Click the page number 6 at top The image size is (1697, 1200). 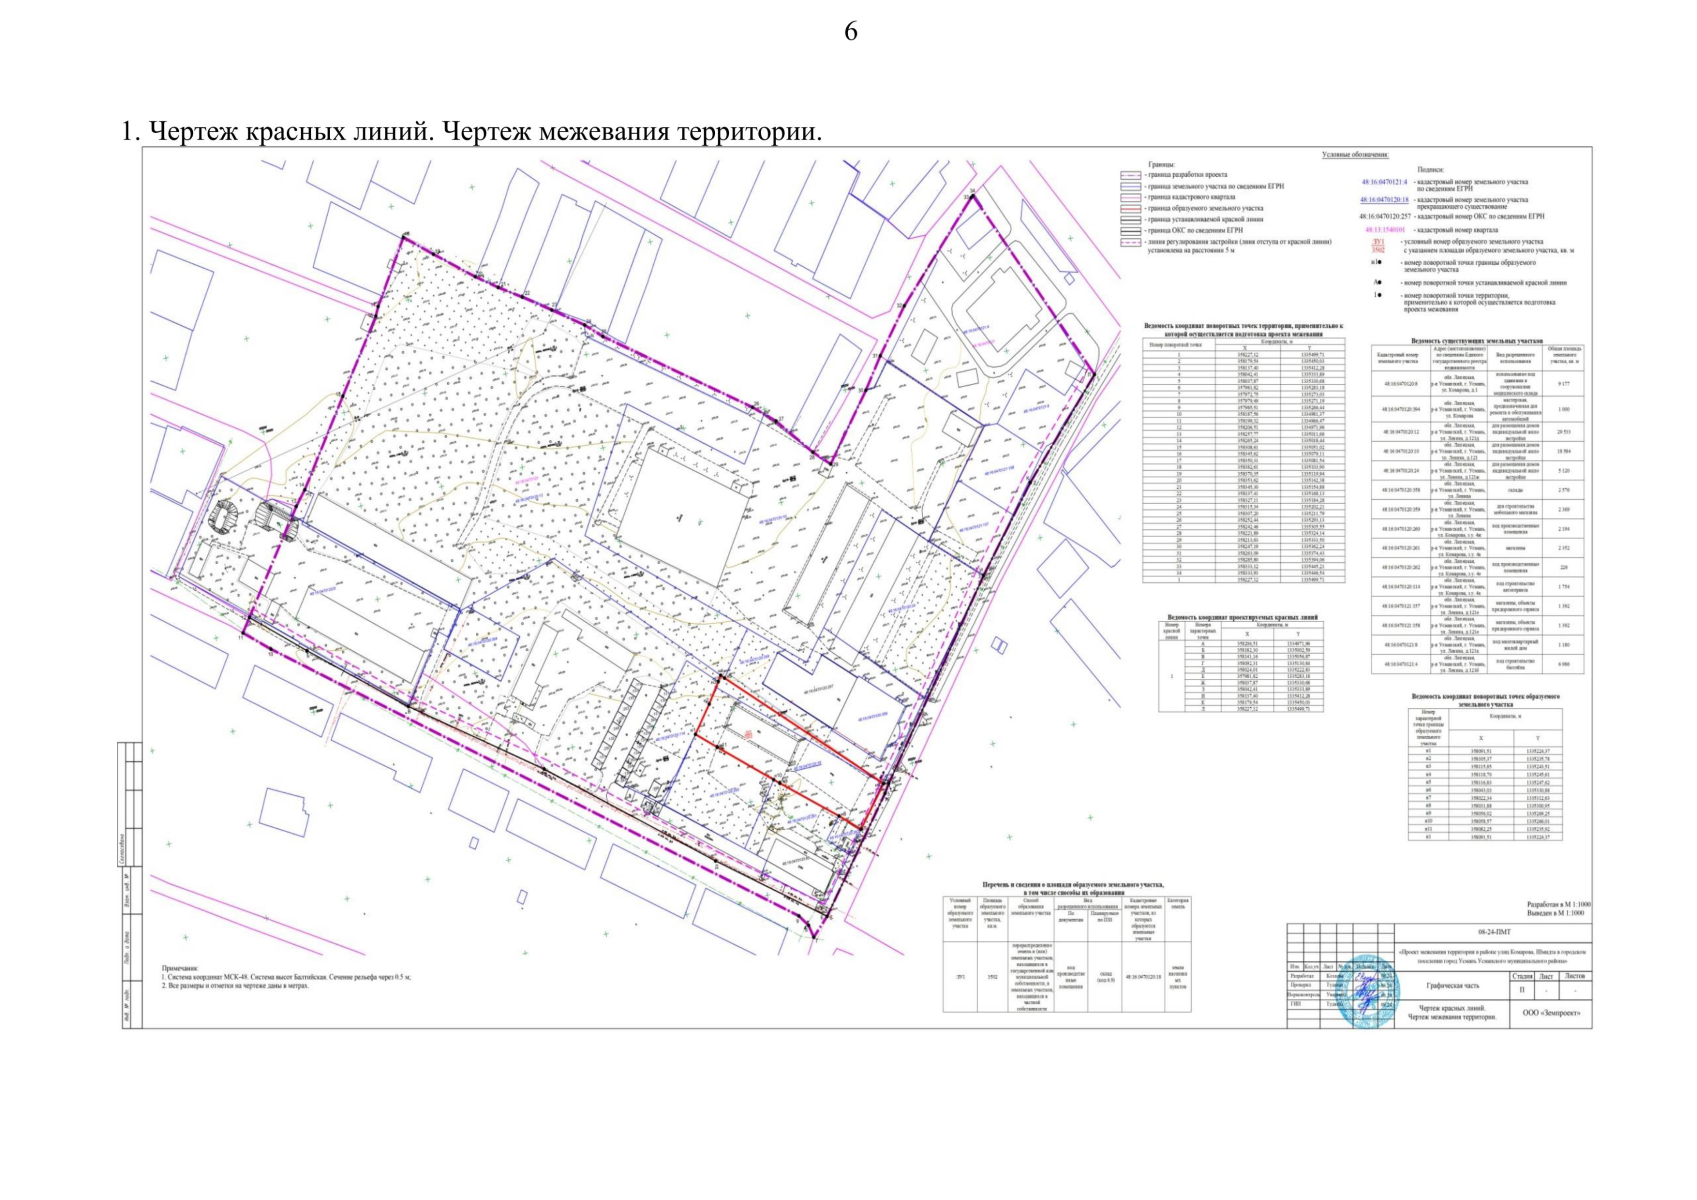tap(850, 32)
